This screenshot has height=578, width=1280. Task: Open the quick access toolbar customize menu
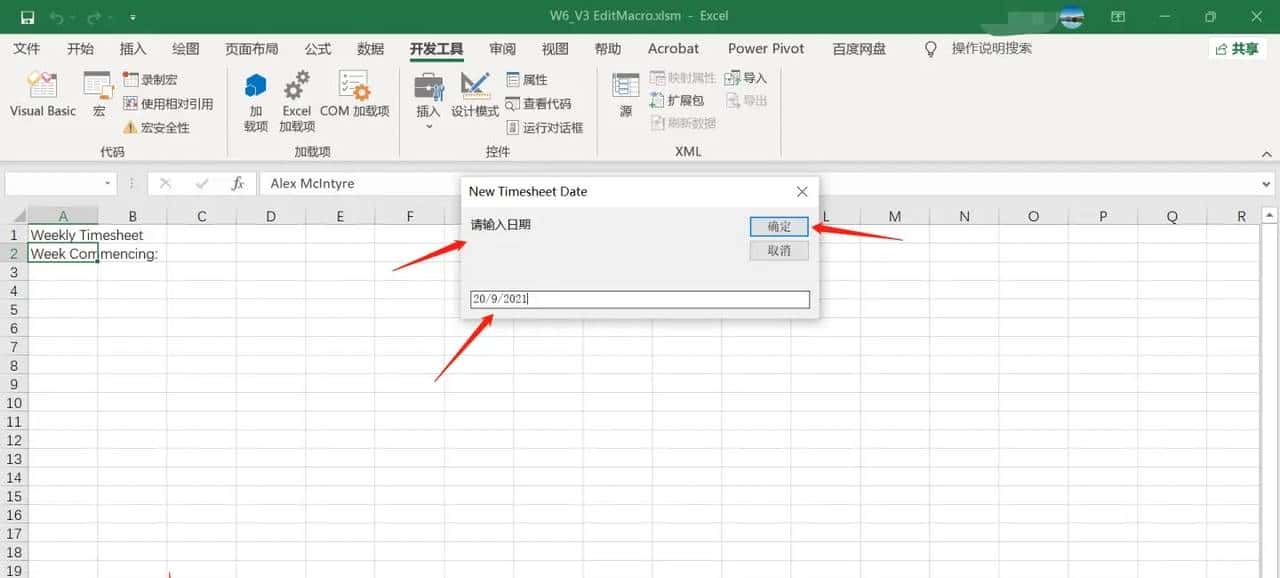(x=133, y=16)
